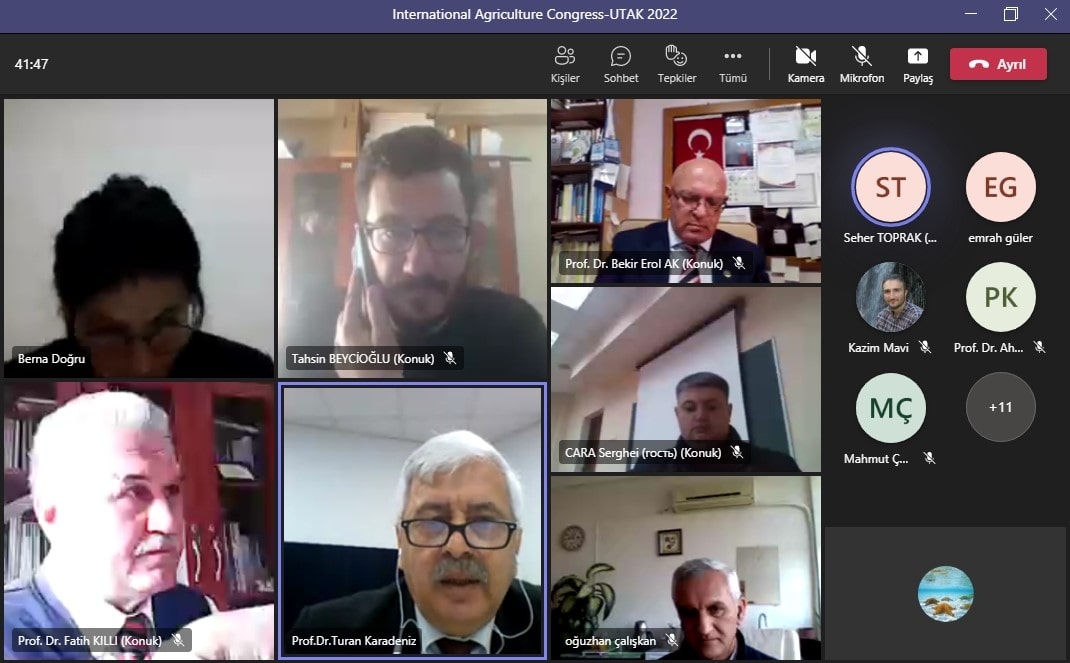Screen dimensions: 1070x663
Task: Click the Berna Doğru name label
Action: 51,359
